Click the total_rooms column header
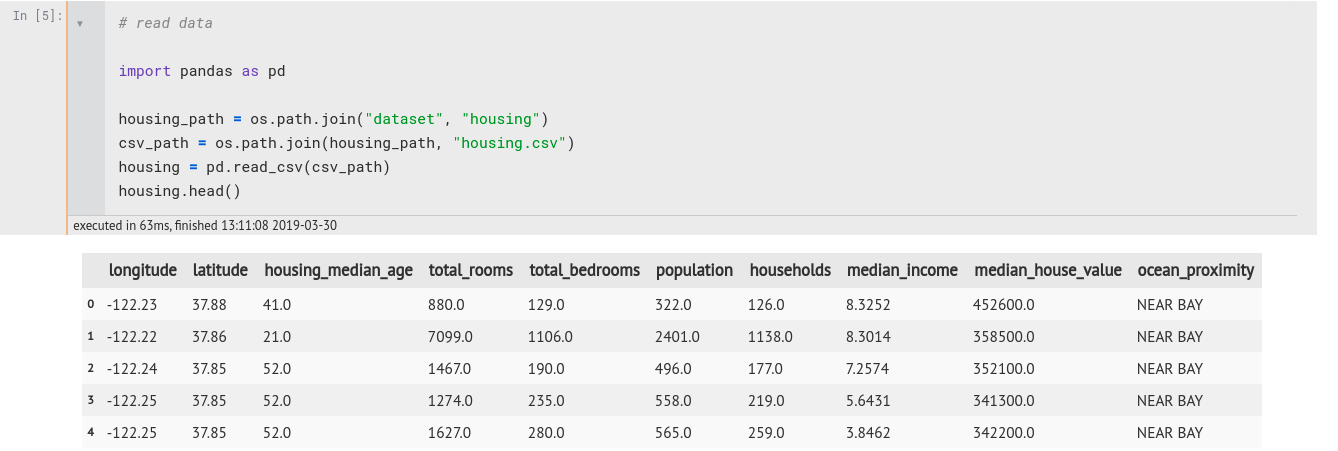 coord(471,270)
